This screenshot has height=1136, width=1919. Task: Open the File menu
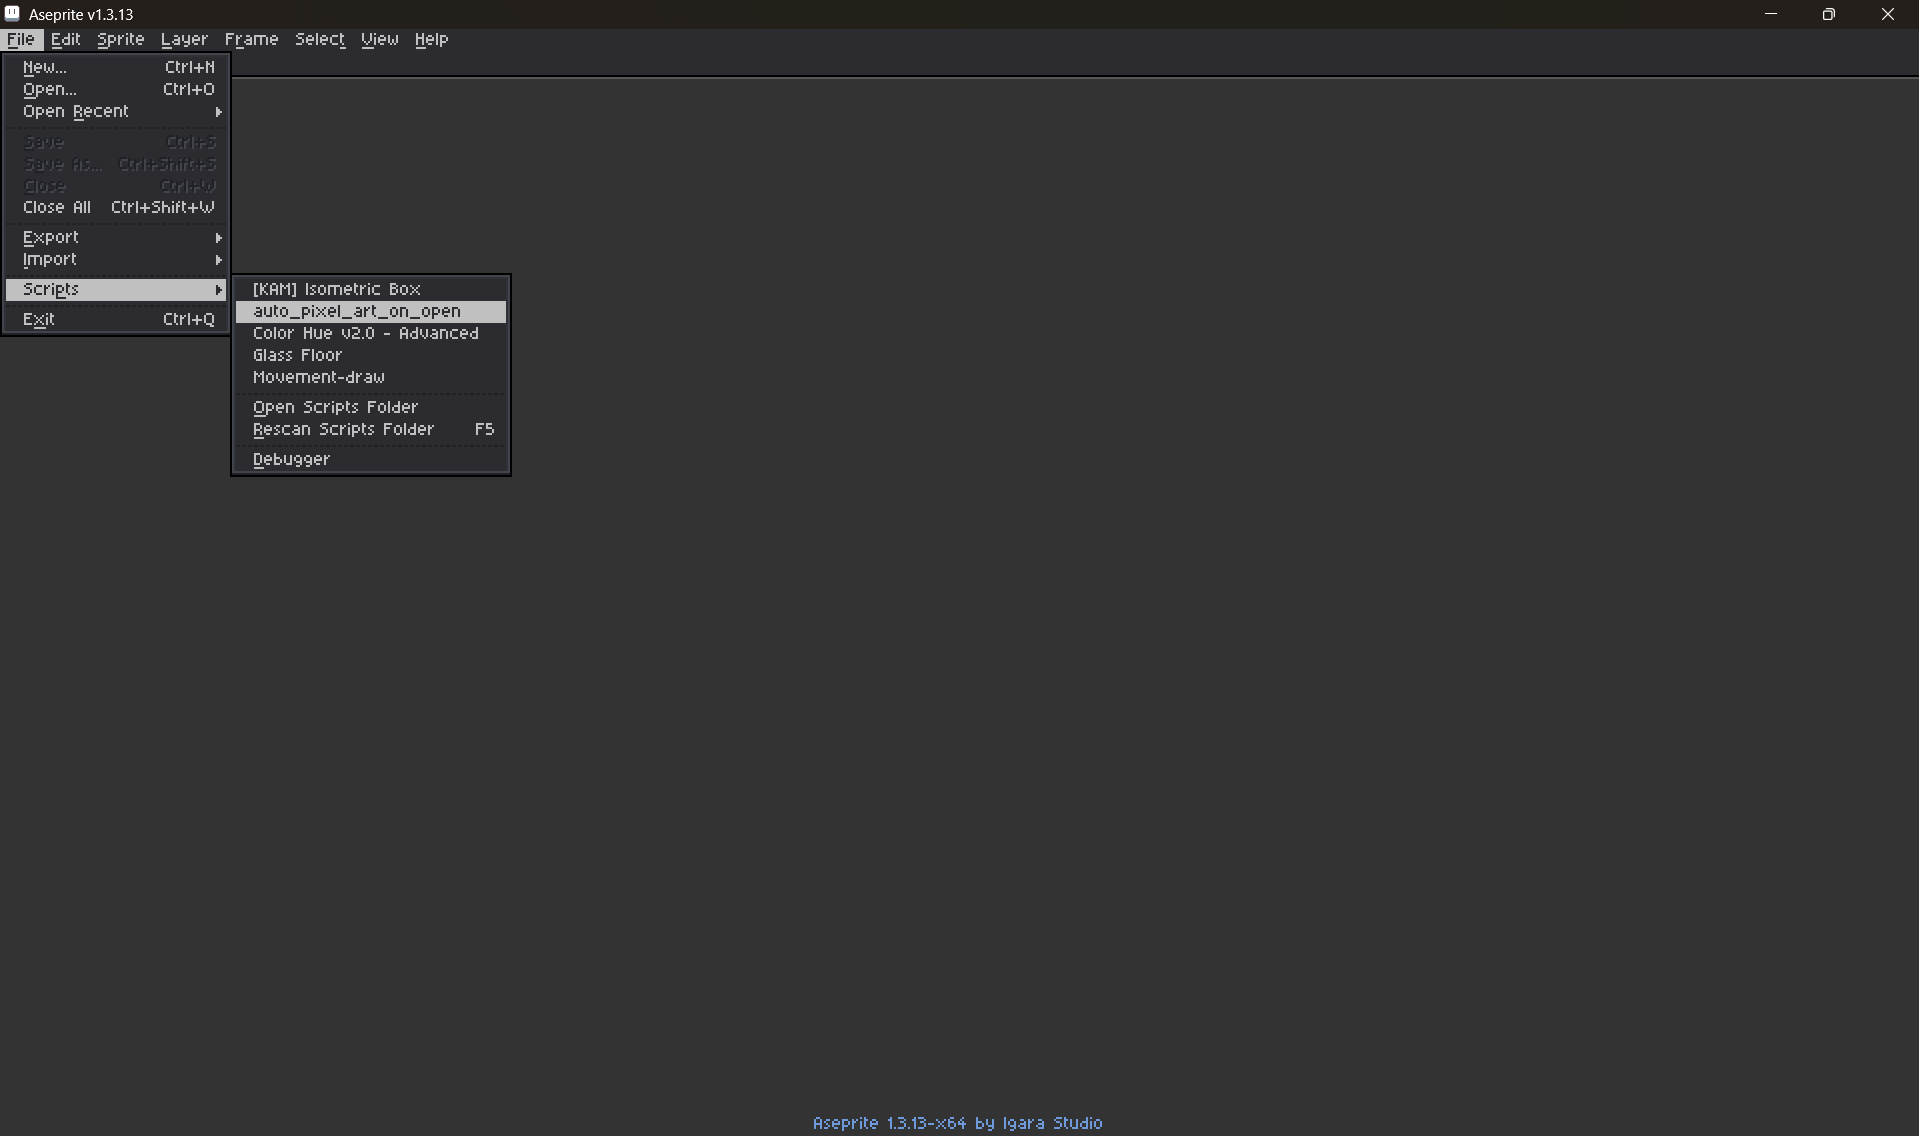tap(21, 40)
